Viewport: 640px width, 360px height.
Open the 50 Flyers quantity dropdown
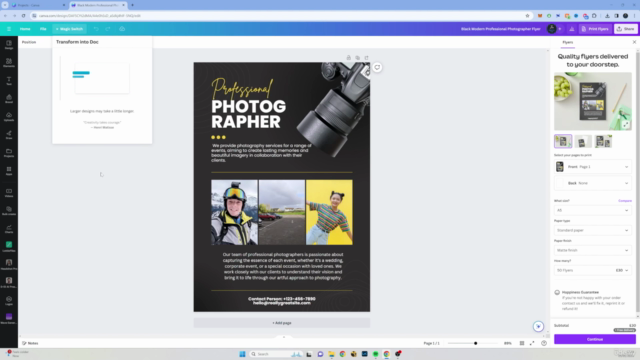(593, 270)
